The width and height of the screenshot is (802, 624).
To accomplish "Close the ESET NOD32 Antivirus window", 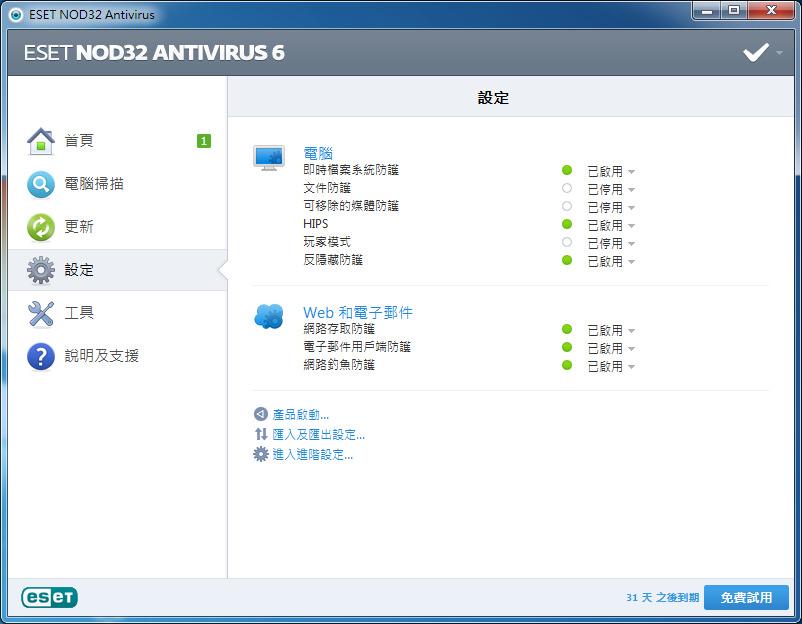I will [x=772, y=10].
